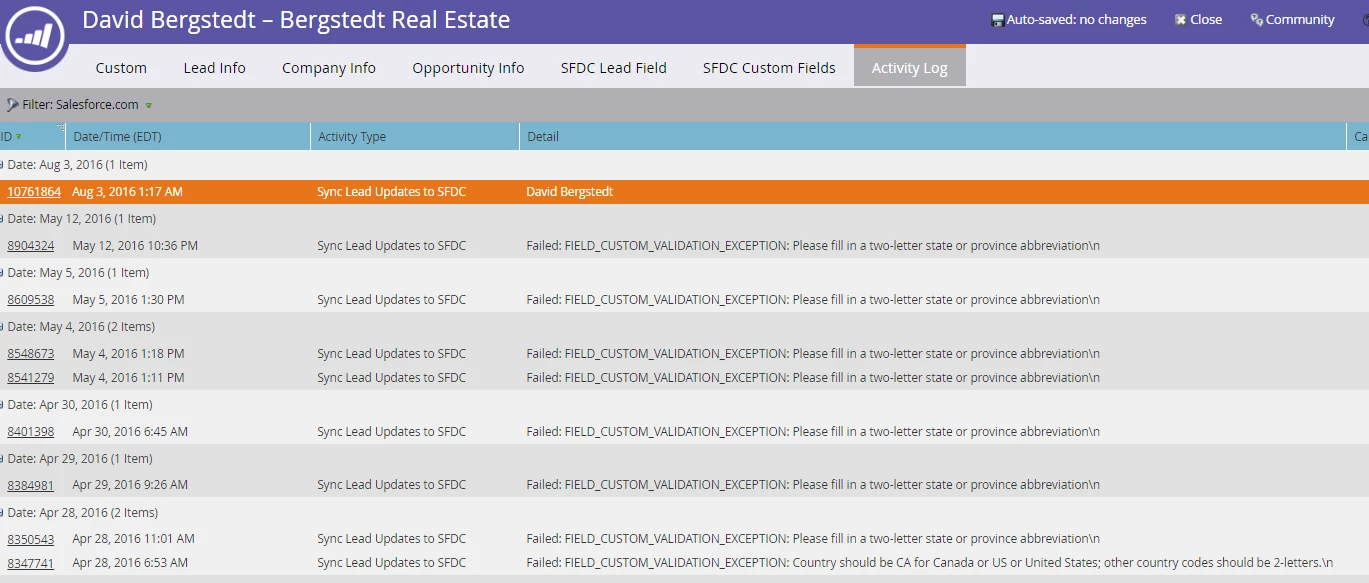Select the 'Aug 3, 2016 1:17 AM' cell
This screenshot has height=583, width=1369.
[x=127, y=192]
